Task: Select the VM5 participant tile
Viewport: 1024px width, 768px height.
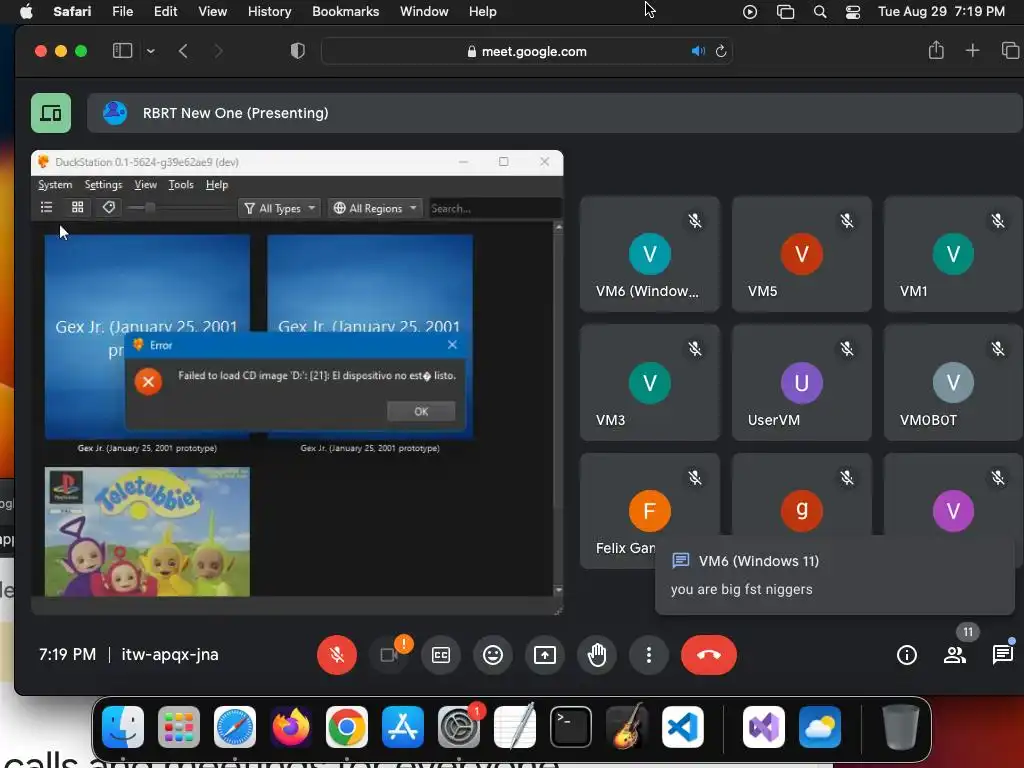Action: pos(801,254)
